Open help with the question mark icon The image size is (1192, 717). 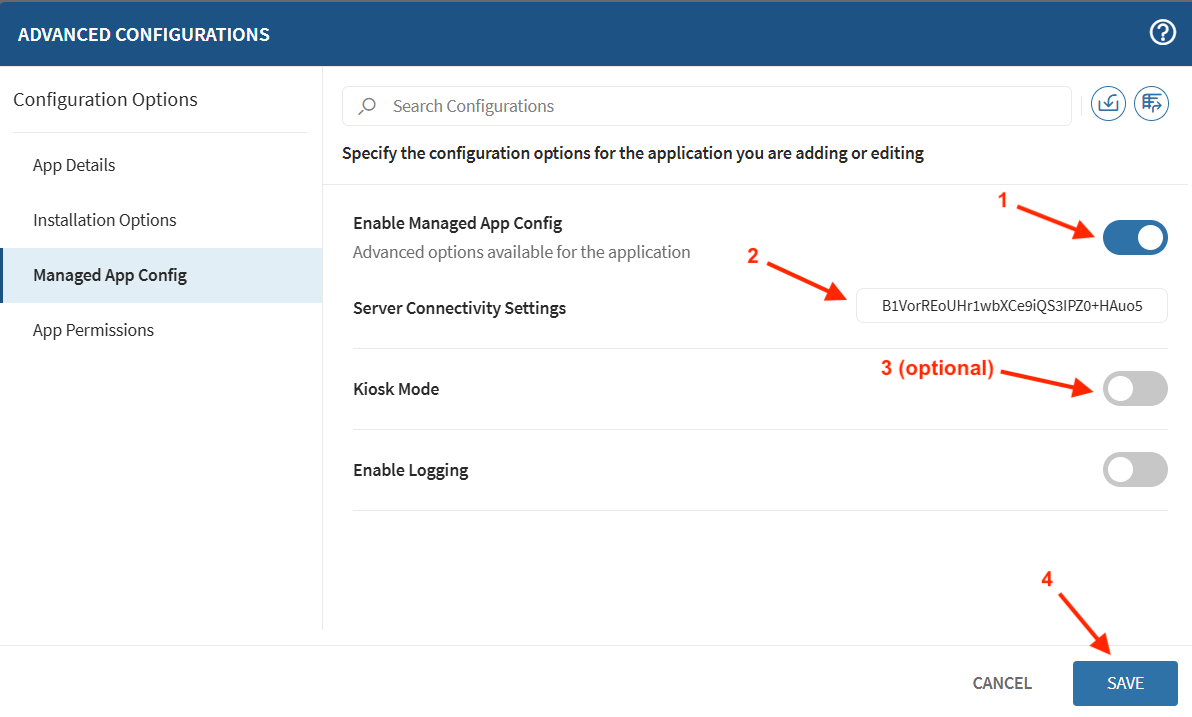[1162, 33]
